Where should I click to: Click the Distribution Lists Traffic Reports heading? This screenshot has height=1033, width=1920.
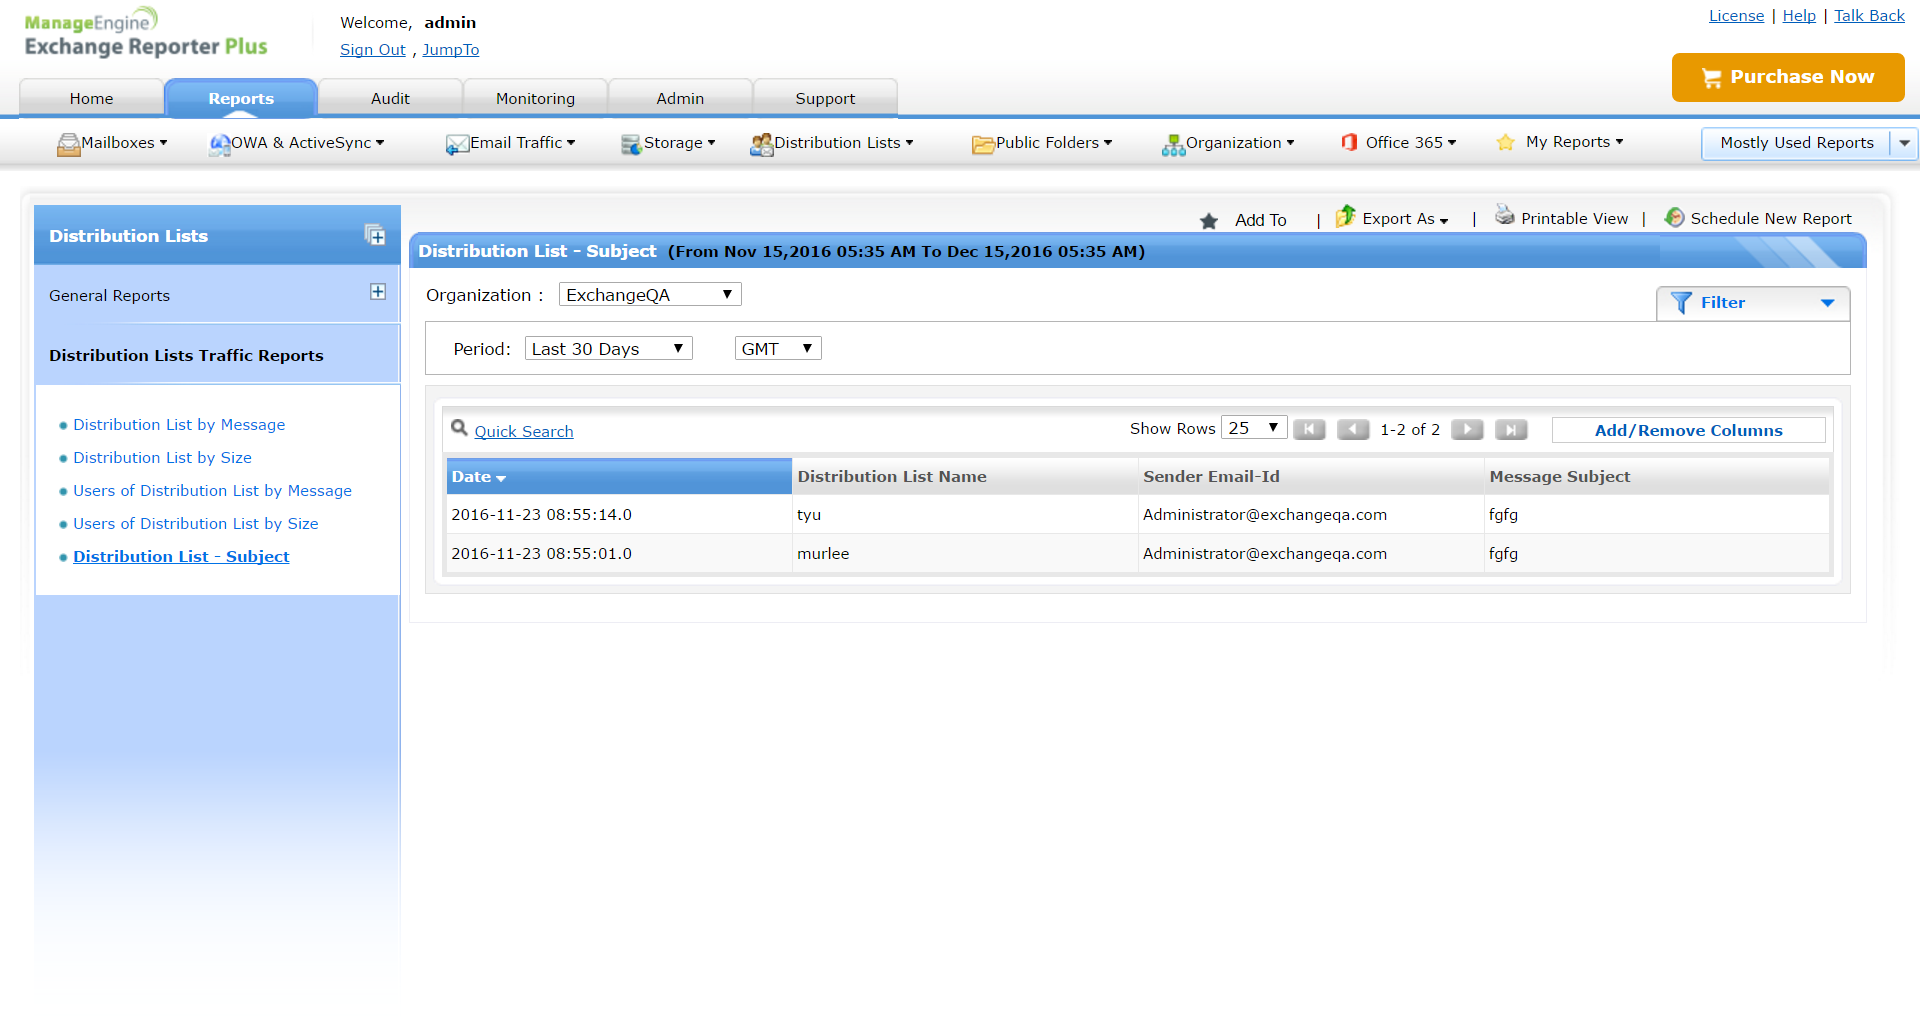pos(186,356)
